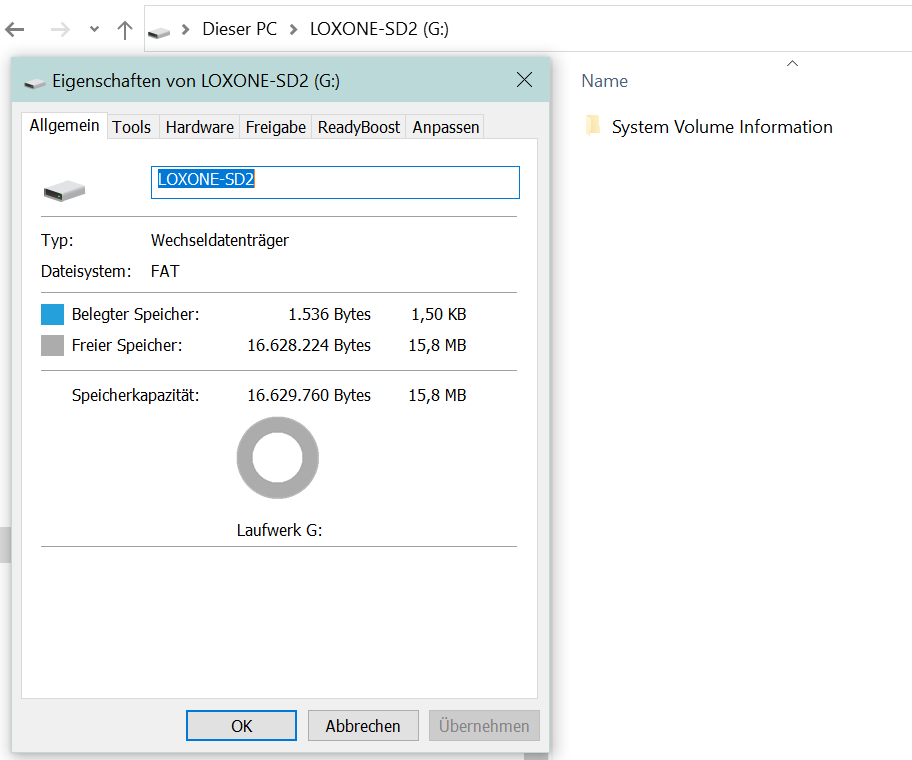Confirm with the OK button

[x=241, y=726]
